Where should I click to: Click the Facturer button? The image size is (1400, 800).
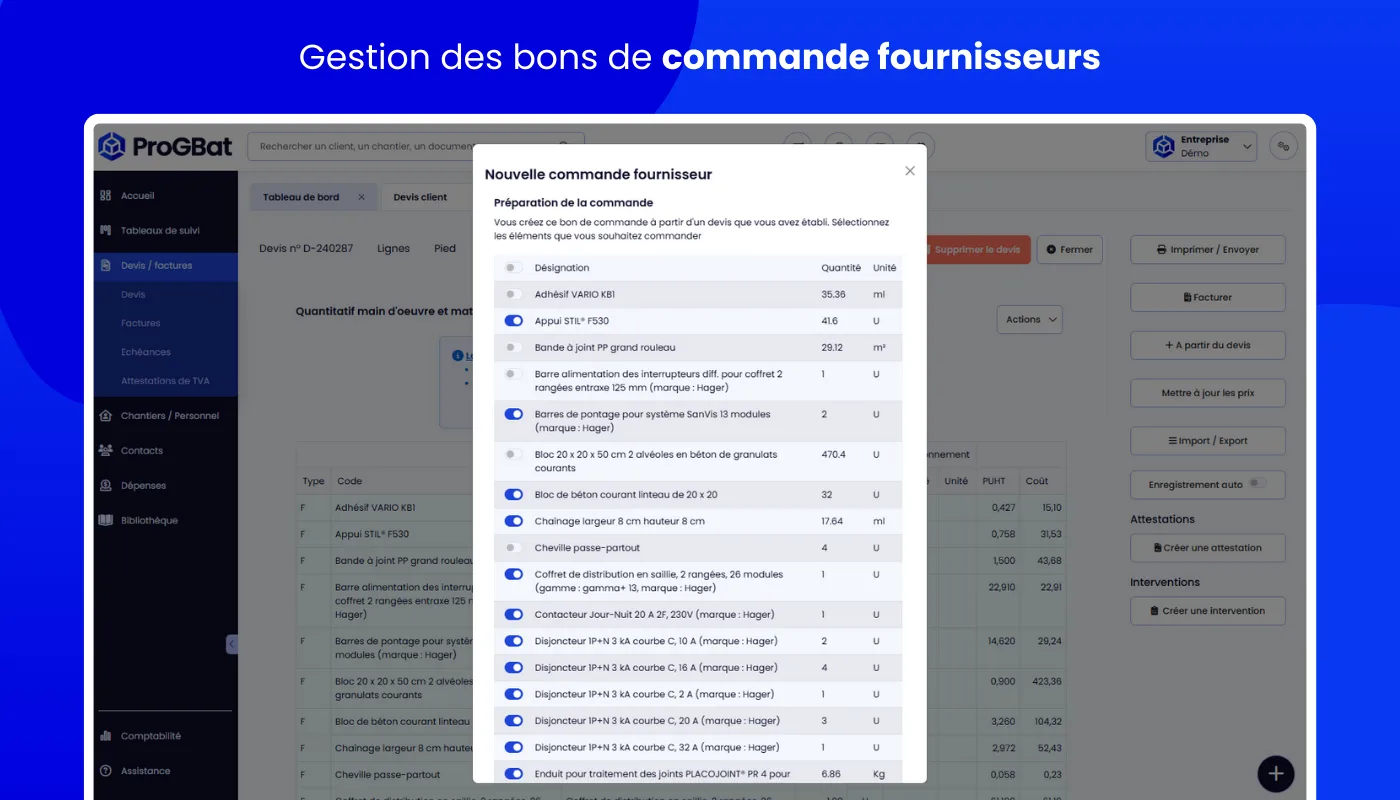[1208, 297]
